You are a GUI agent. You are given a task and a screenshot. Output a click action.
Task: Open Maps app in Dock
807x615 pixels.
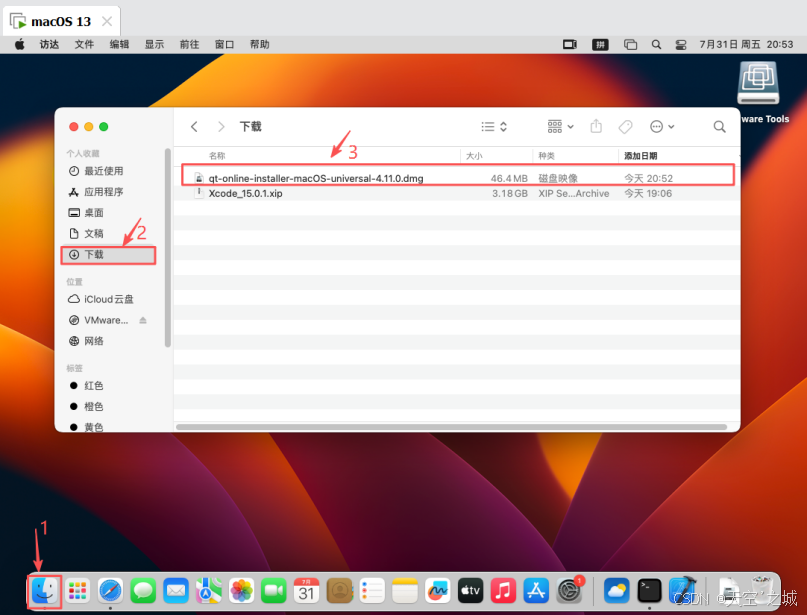pos(208,591)
